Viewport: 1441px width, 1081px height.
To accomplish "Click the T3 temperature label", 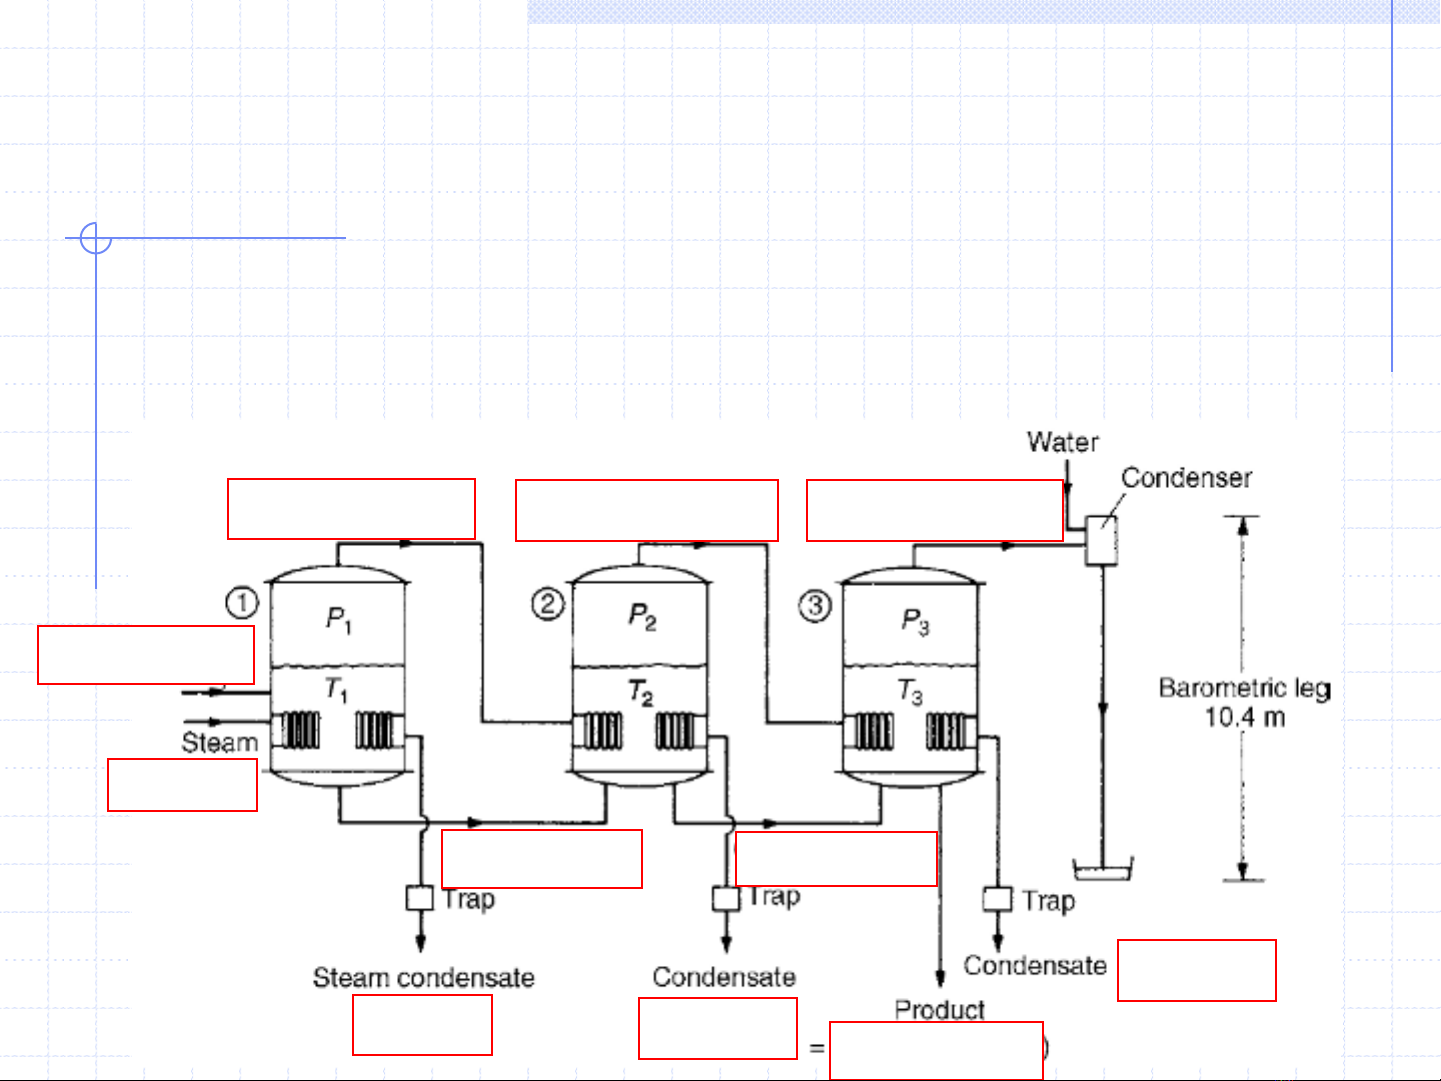I will 909,692.
